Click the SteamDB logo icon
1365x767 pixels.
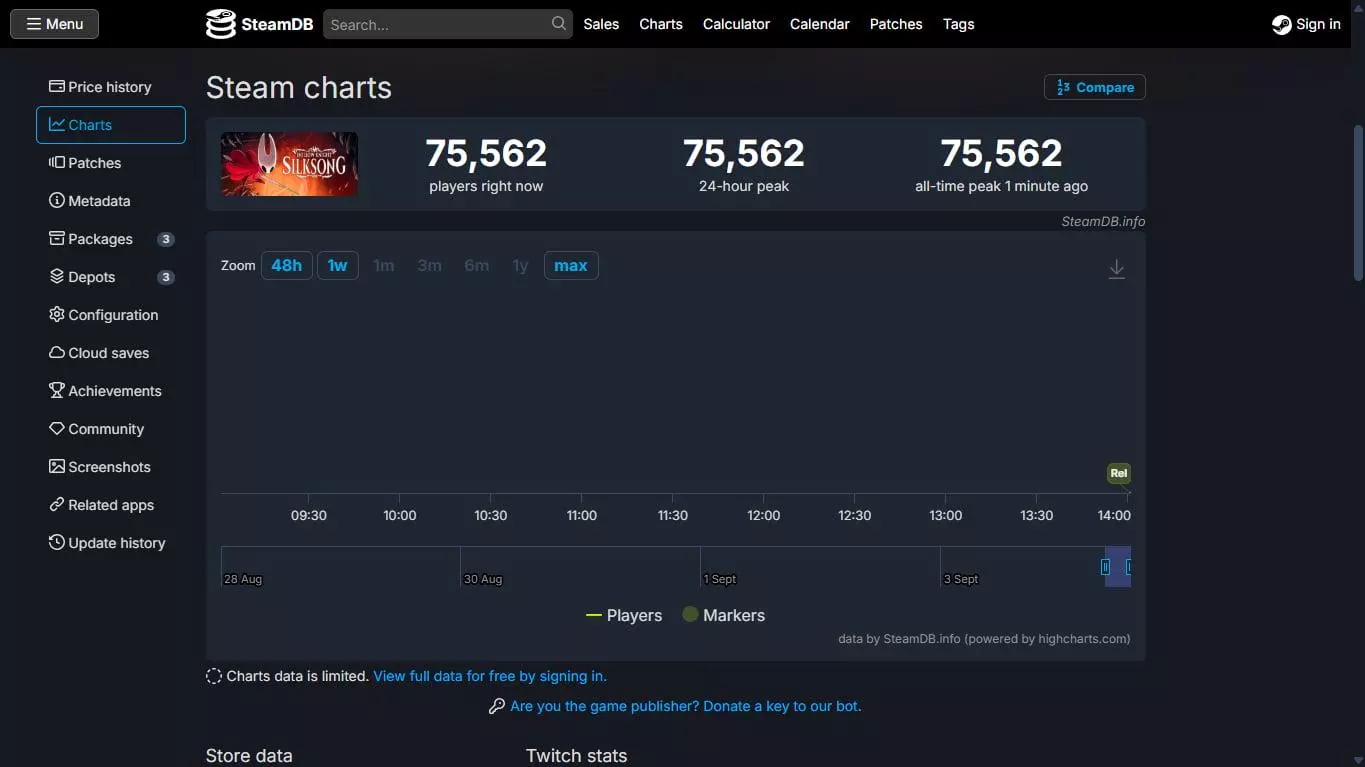[x=220, y=24]
